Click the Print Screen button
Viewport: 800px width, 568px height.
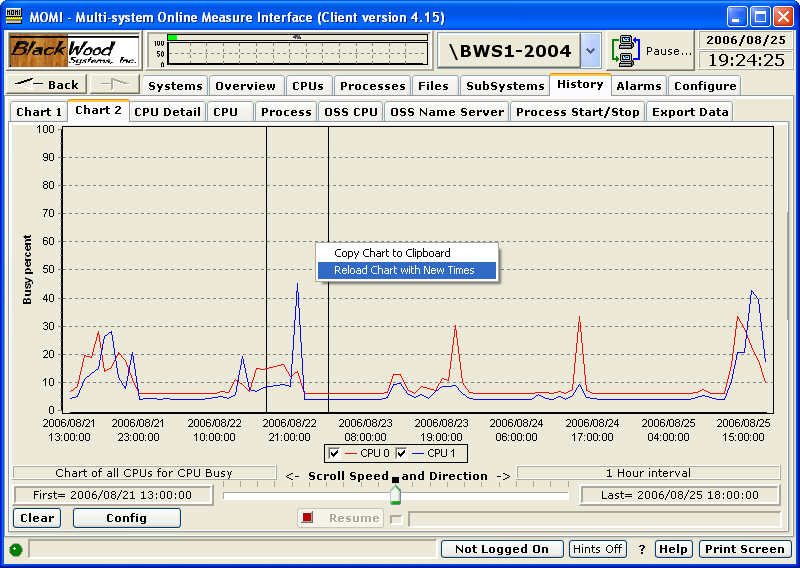744,549
